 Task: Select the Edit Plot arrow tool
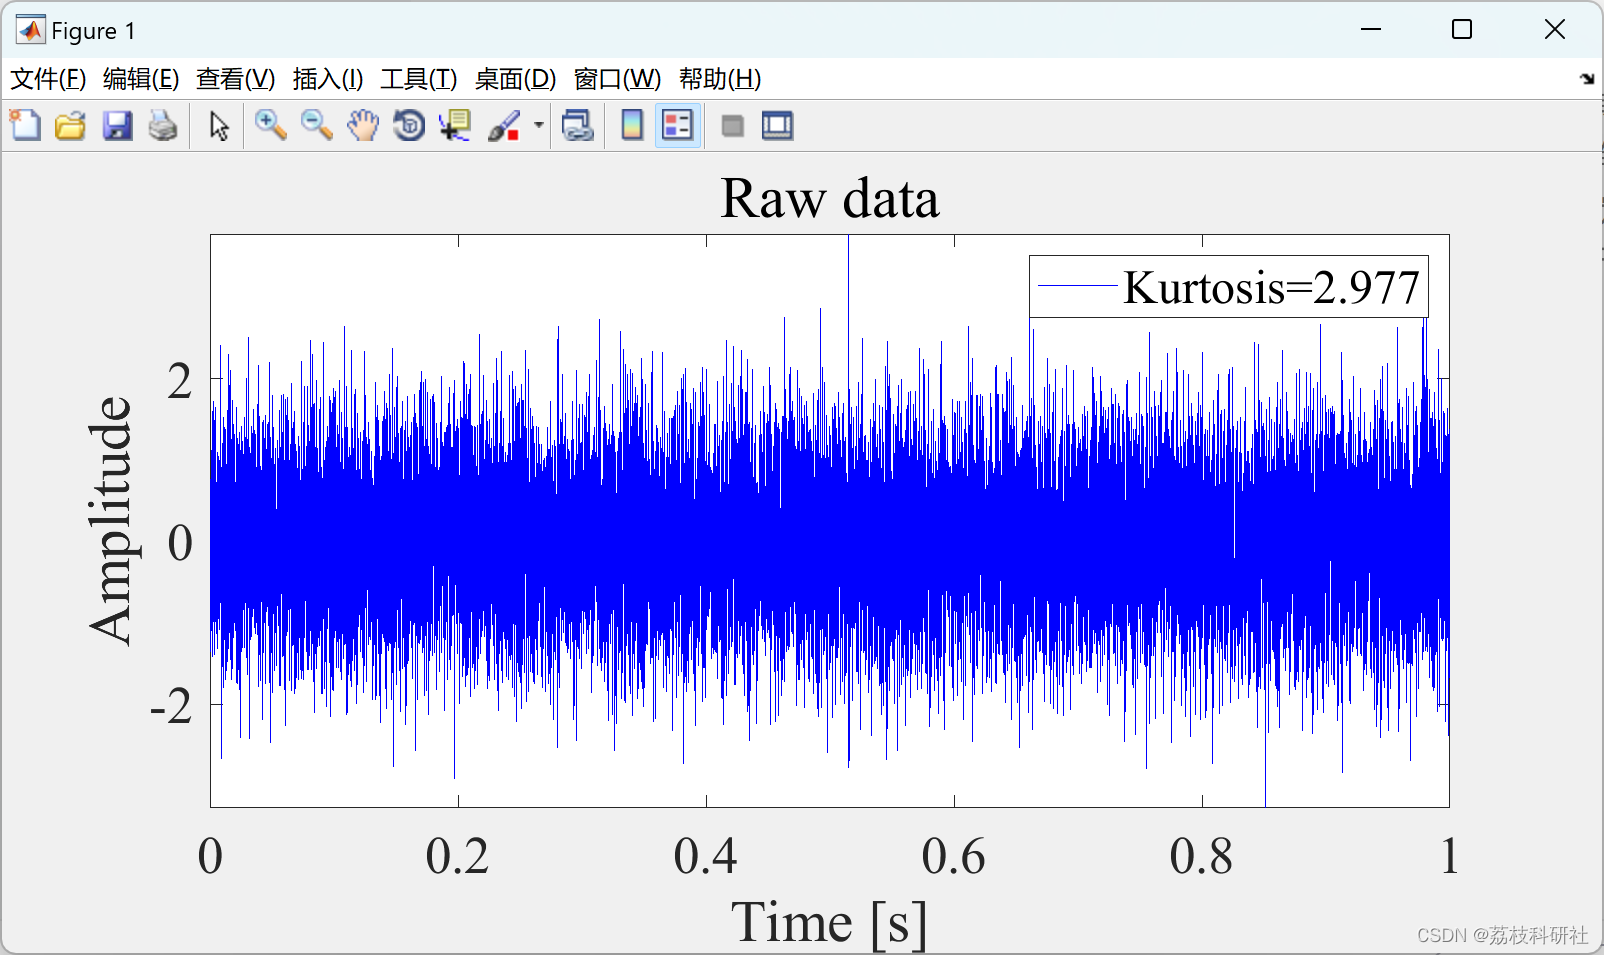pos(219,126)
